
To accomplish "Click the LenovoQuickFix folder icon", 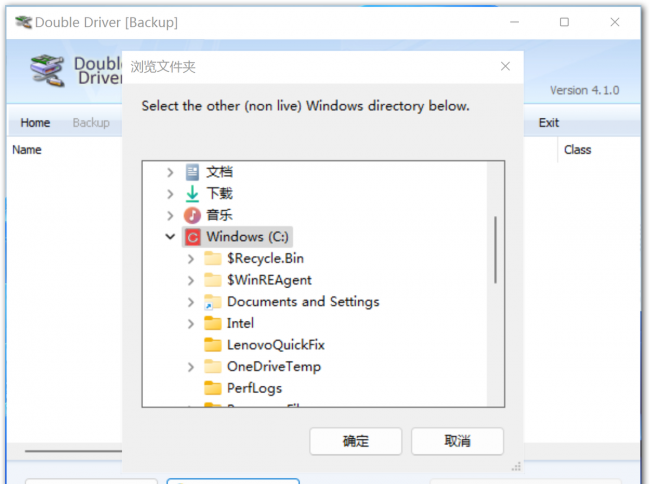I will point(213,345).
